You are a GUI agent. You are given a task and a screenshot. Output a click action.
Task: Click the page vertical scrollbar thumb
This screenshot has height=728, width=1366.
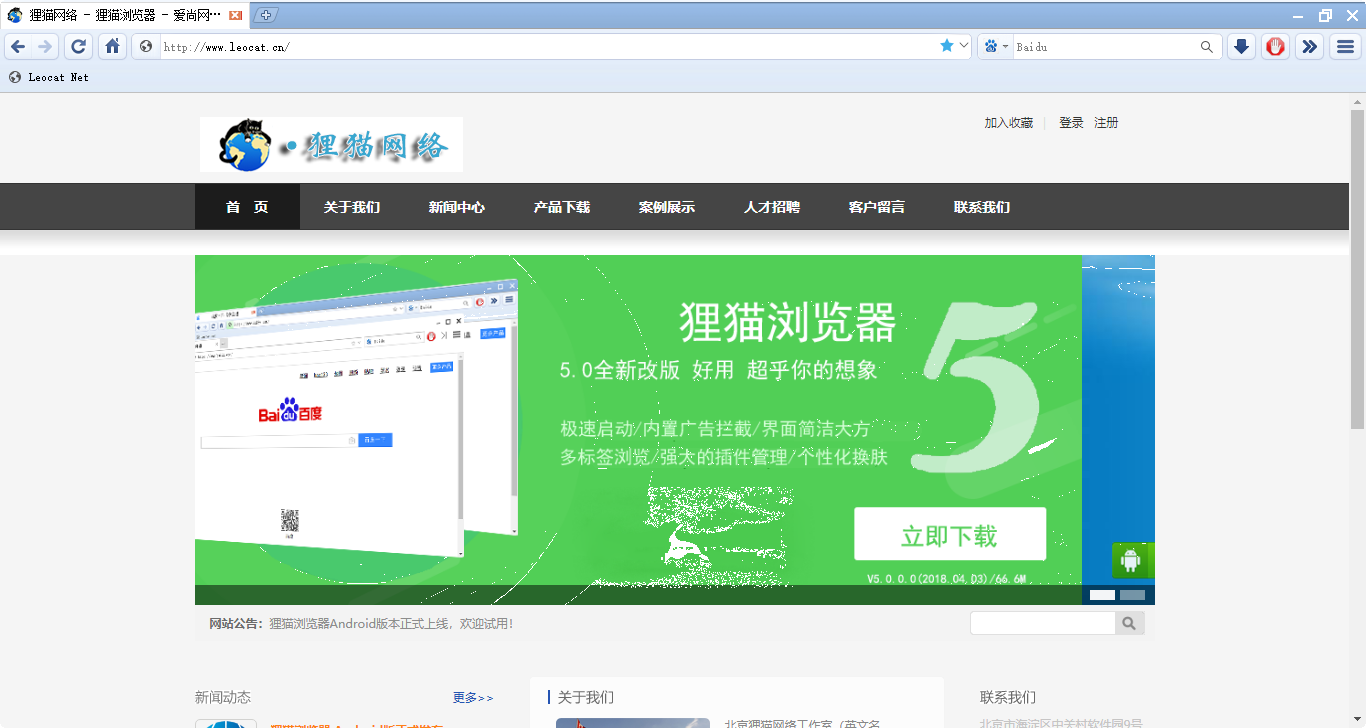(1357, 270)
